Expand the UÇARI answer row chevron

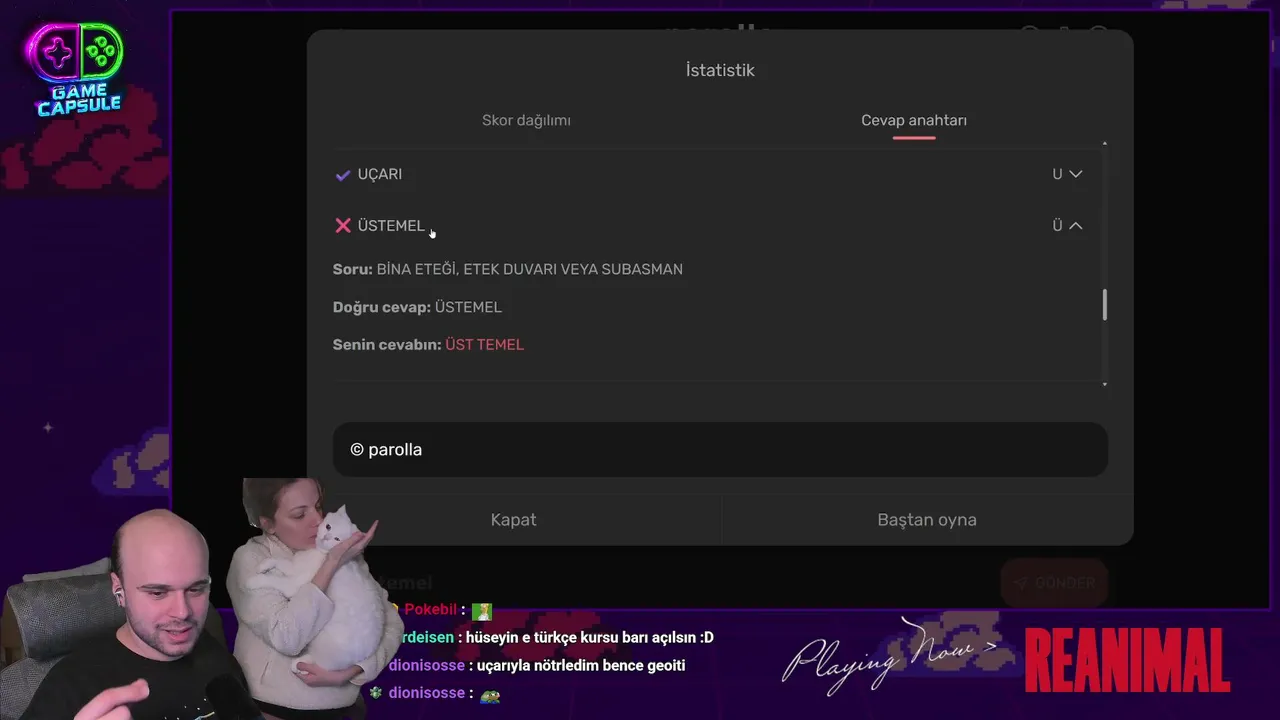1076,174
